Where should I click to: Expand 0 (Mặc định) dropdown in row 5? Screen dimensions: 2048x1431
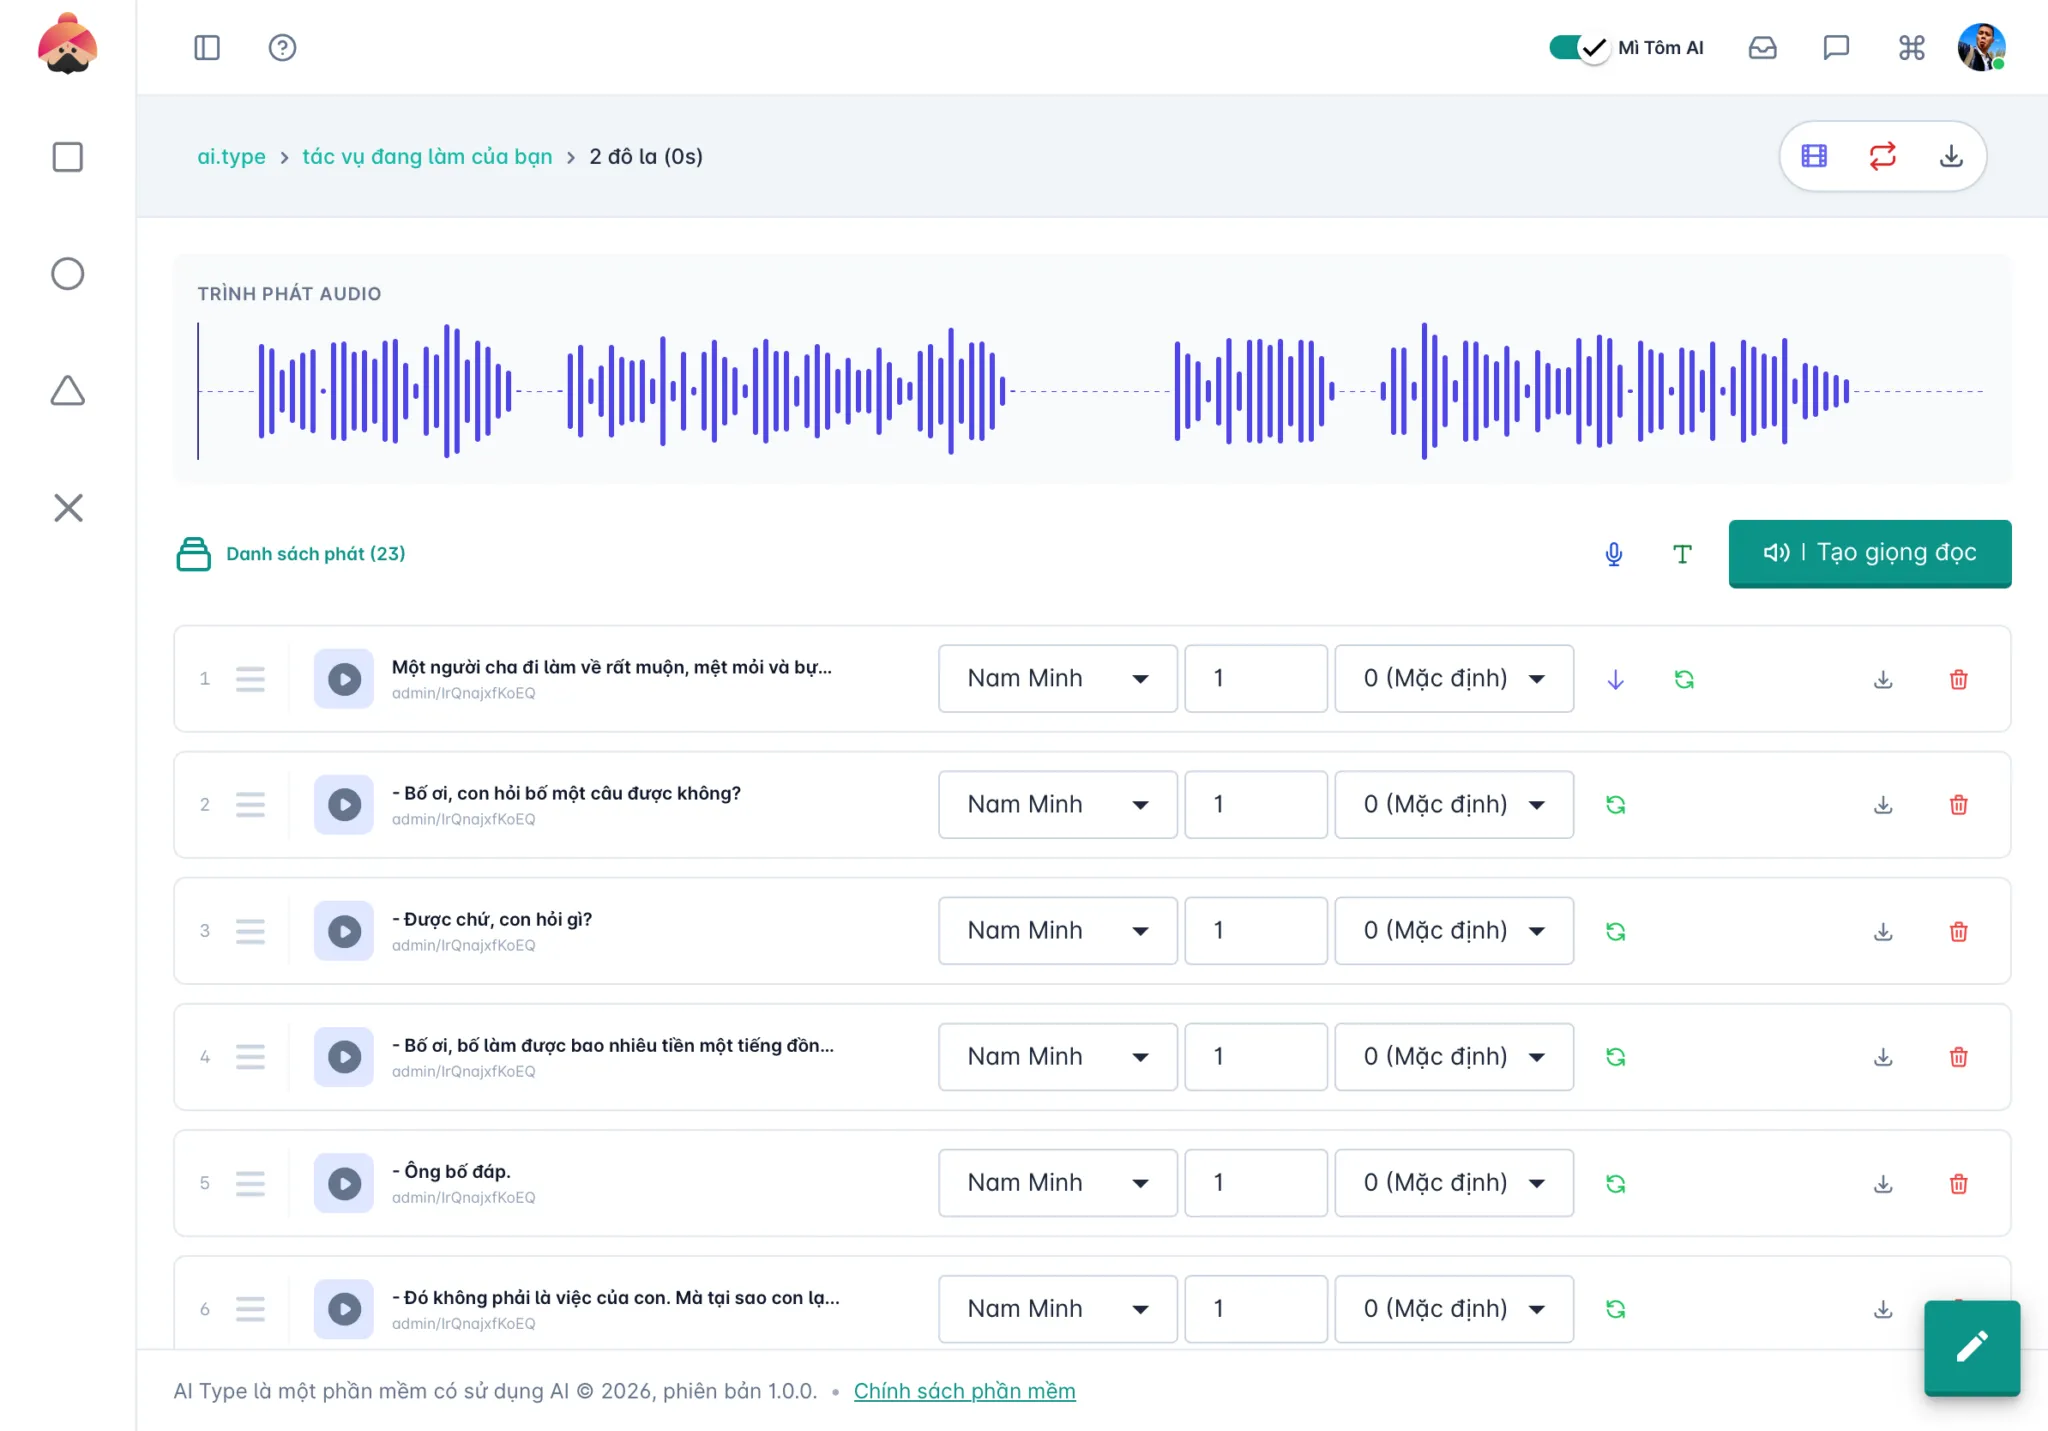(x=1454, y=1182)
